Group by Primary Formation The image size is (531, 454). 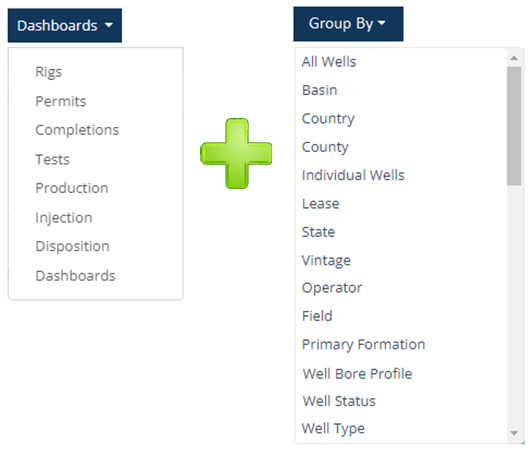363,345
